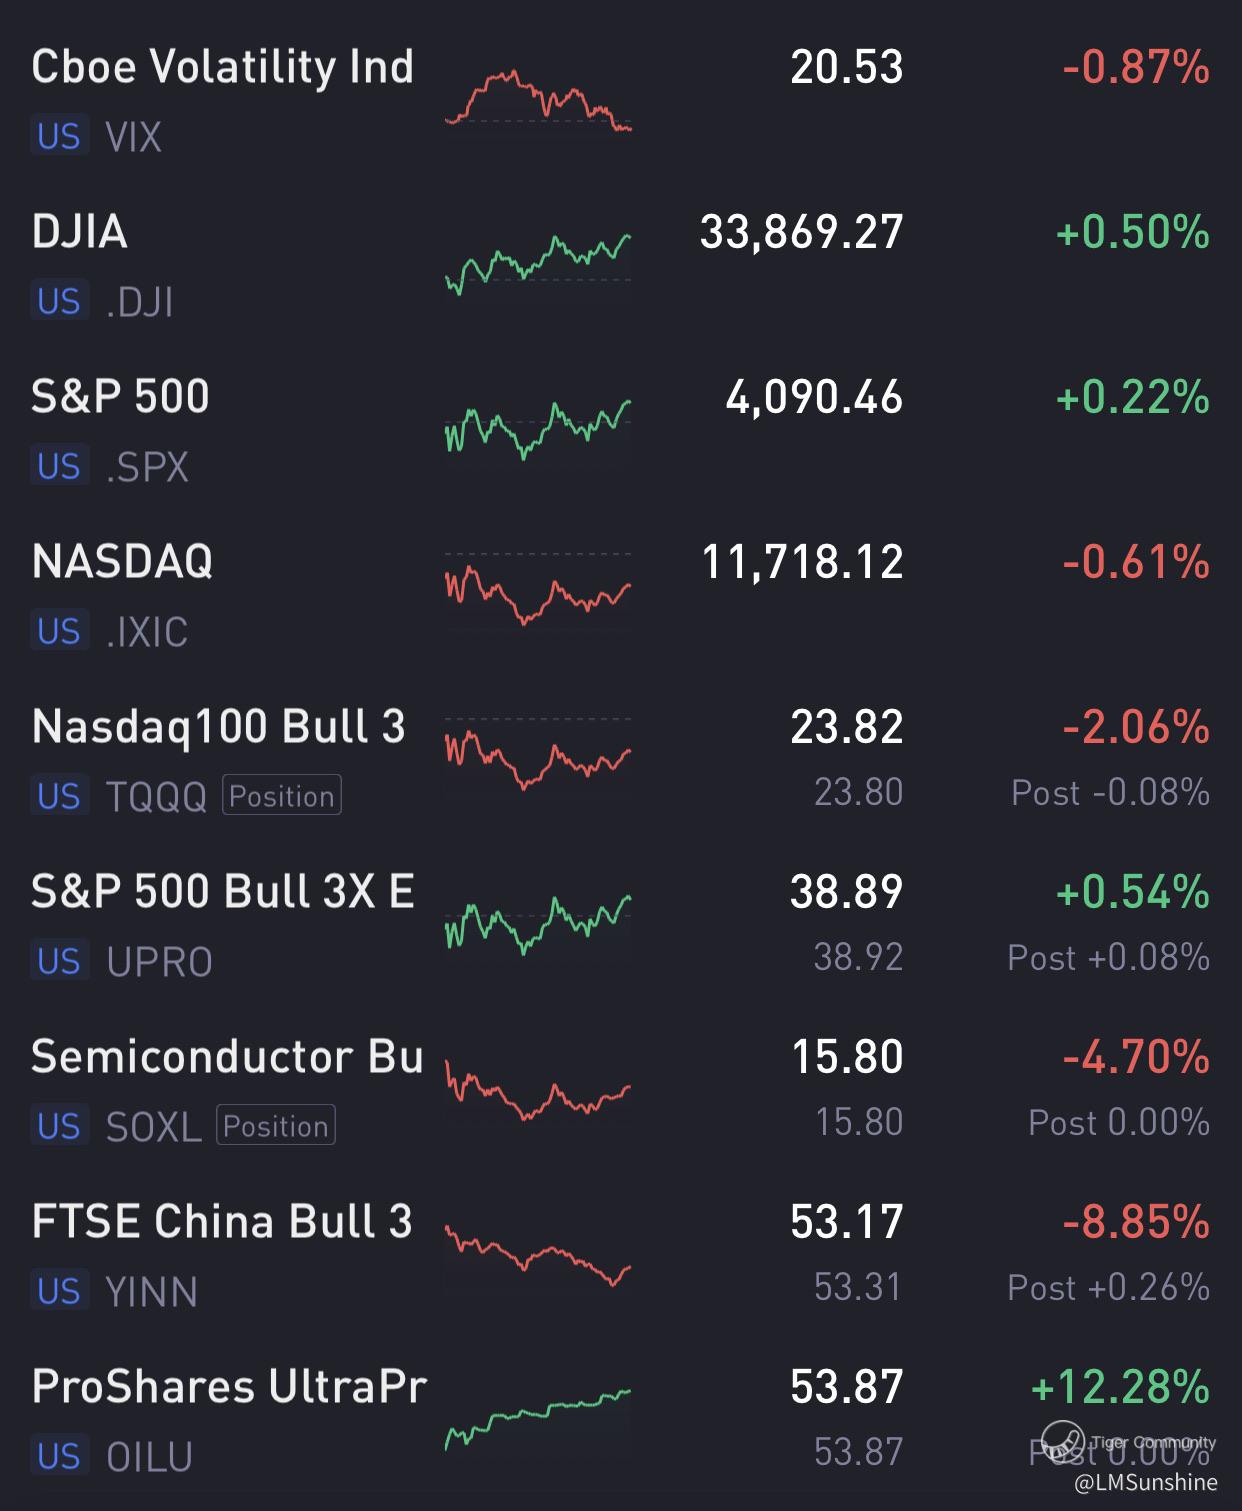This screenshot has height=1511, width=1242.
Task: Tap the VIX sparkline chart
Action: coord(538,101)
